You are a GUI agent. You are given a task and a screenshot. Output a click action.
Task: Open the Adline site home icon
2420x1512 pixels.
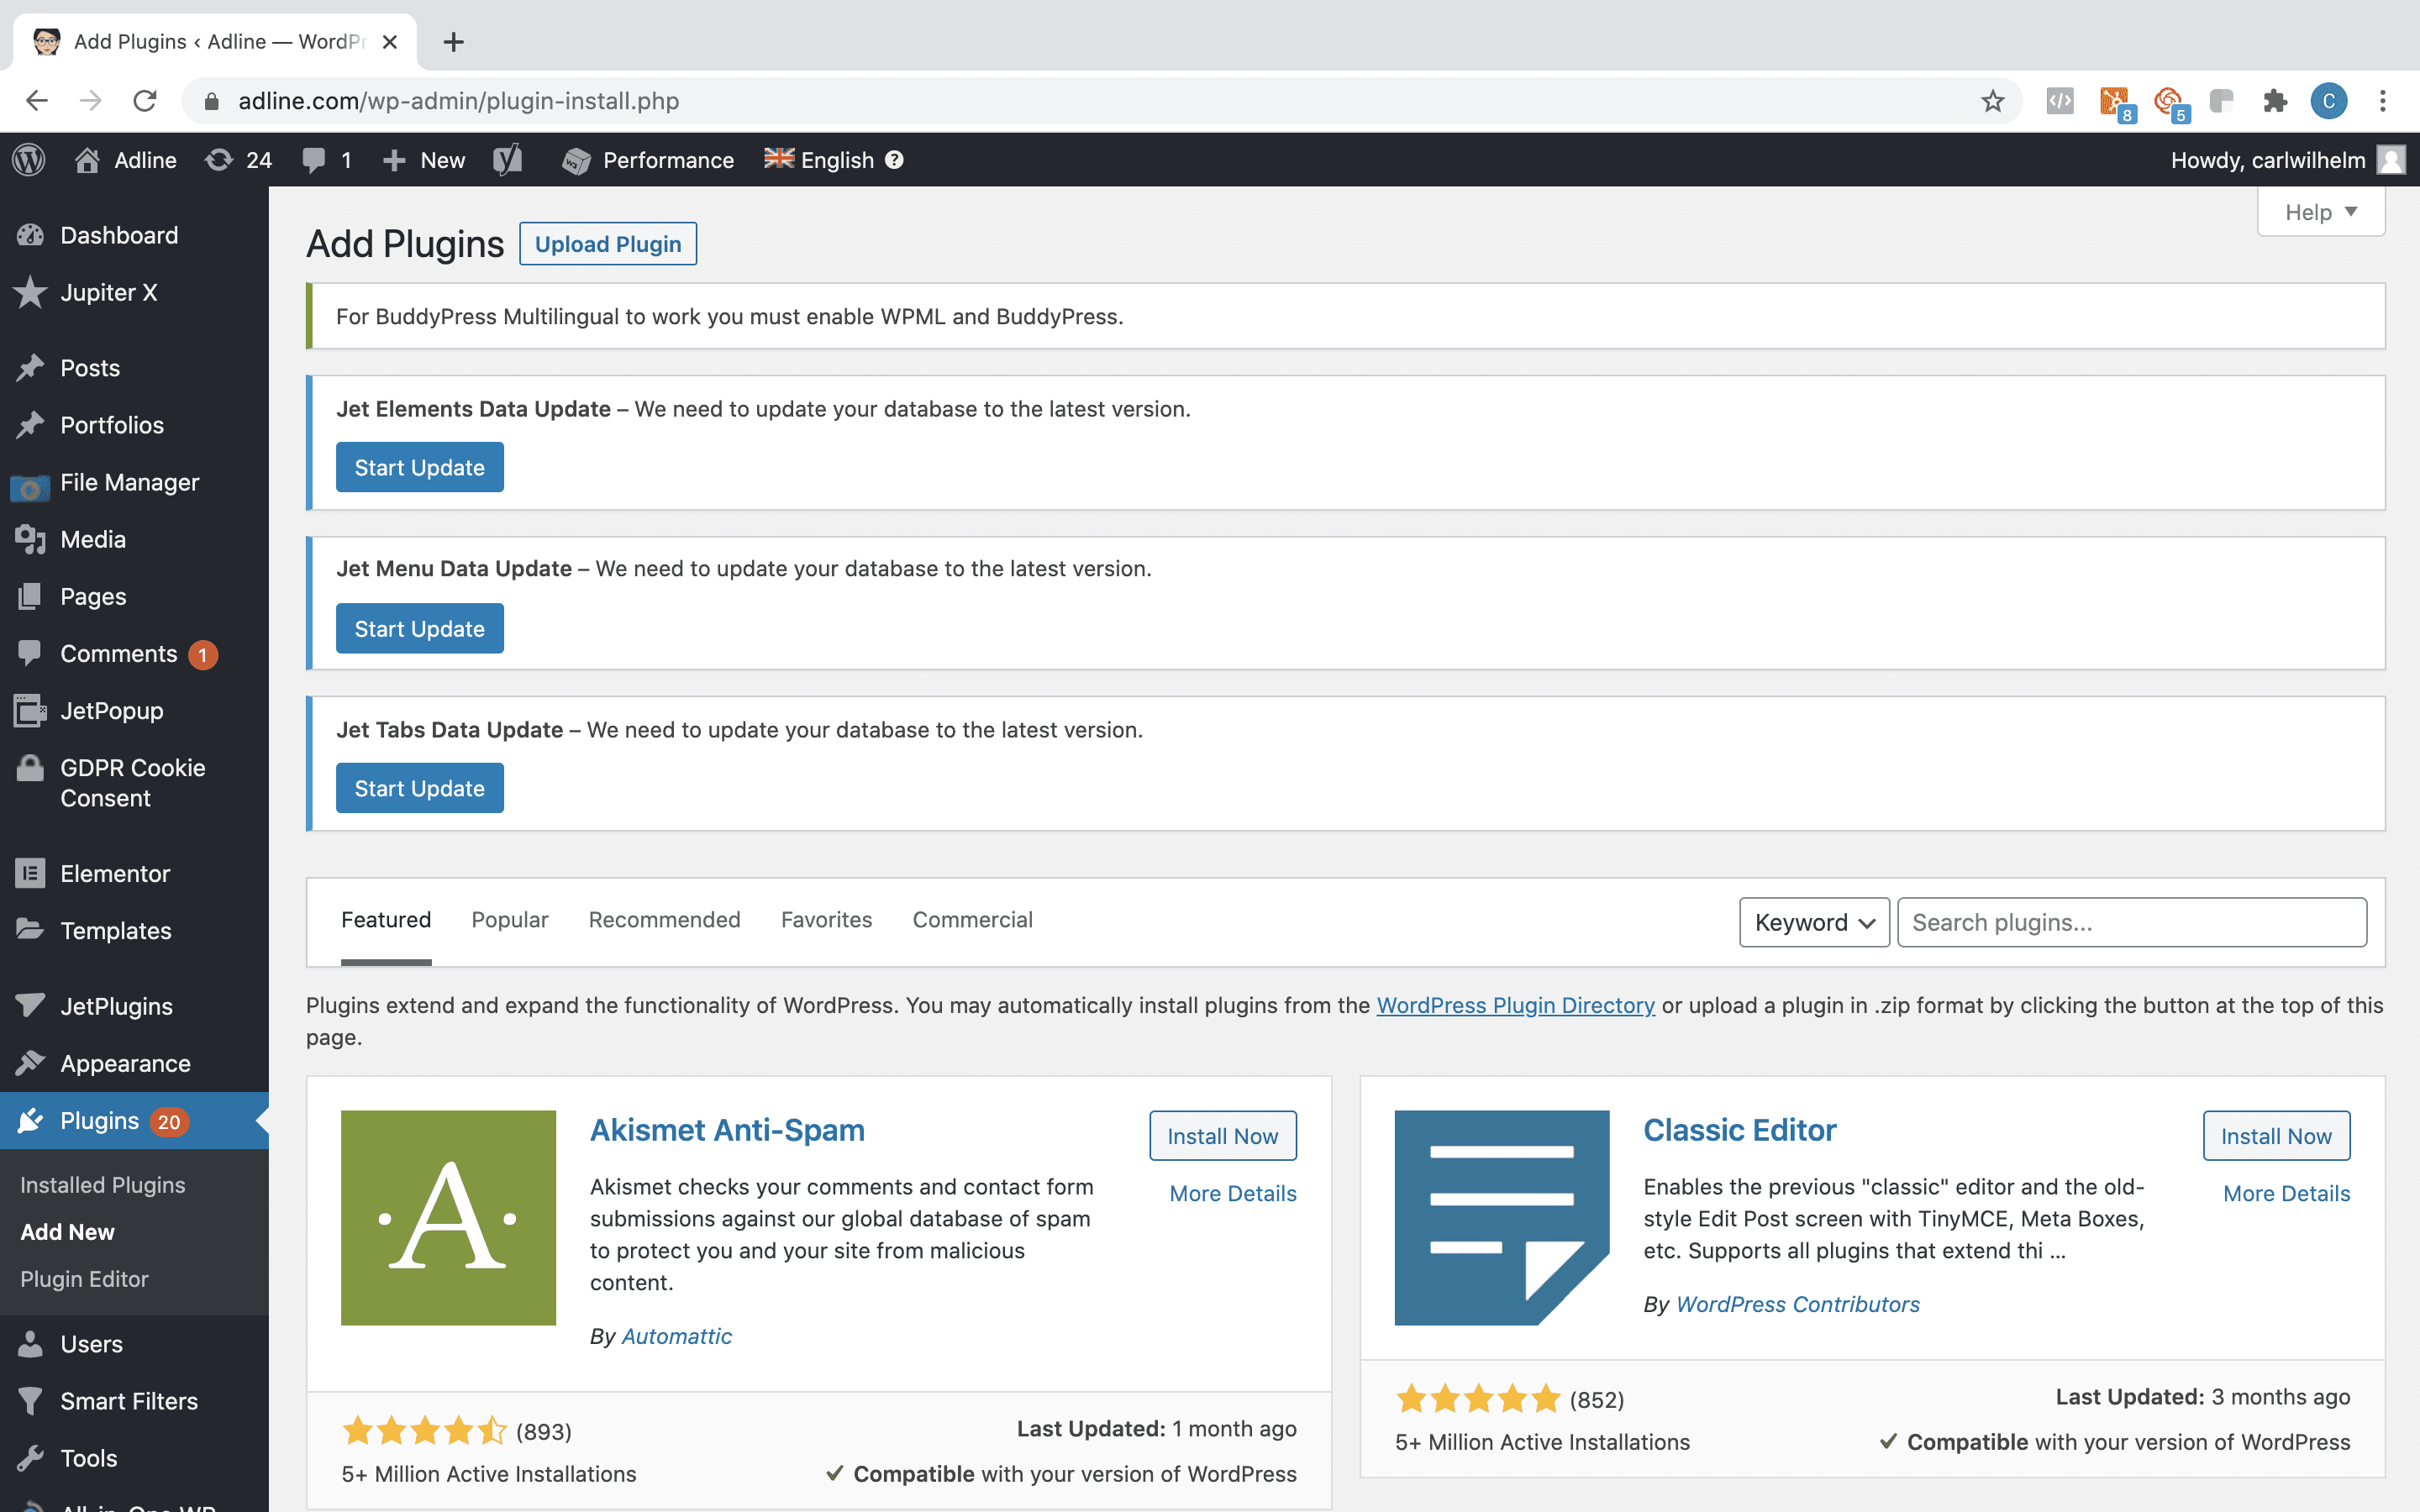87,160
